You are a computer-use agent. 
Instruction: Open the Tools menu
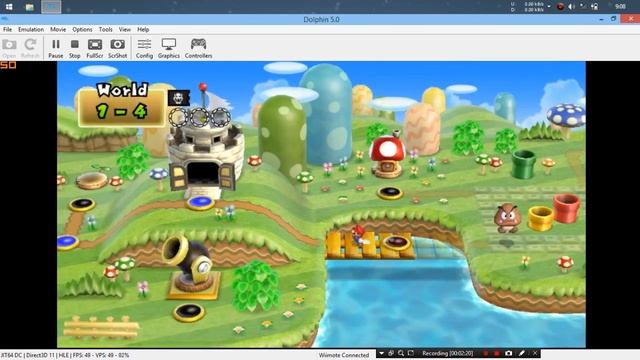[105, 29]
